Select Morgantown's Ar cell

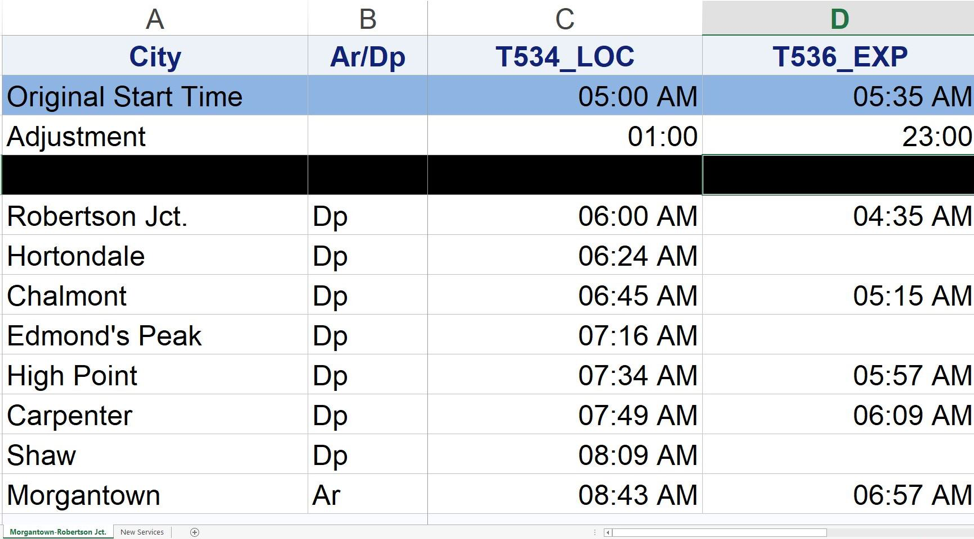[367, 495]
